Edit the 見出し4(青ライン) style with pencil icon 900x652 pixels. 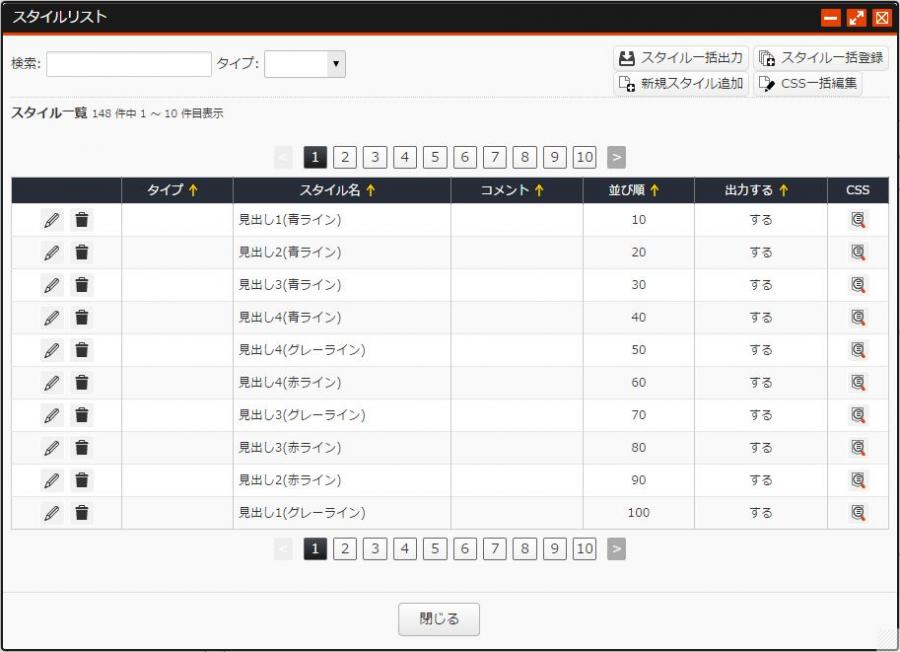[52, 317]
